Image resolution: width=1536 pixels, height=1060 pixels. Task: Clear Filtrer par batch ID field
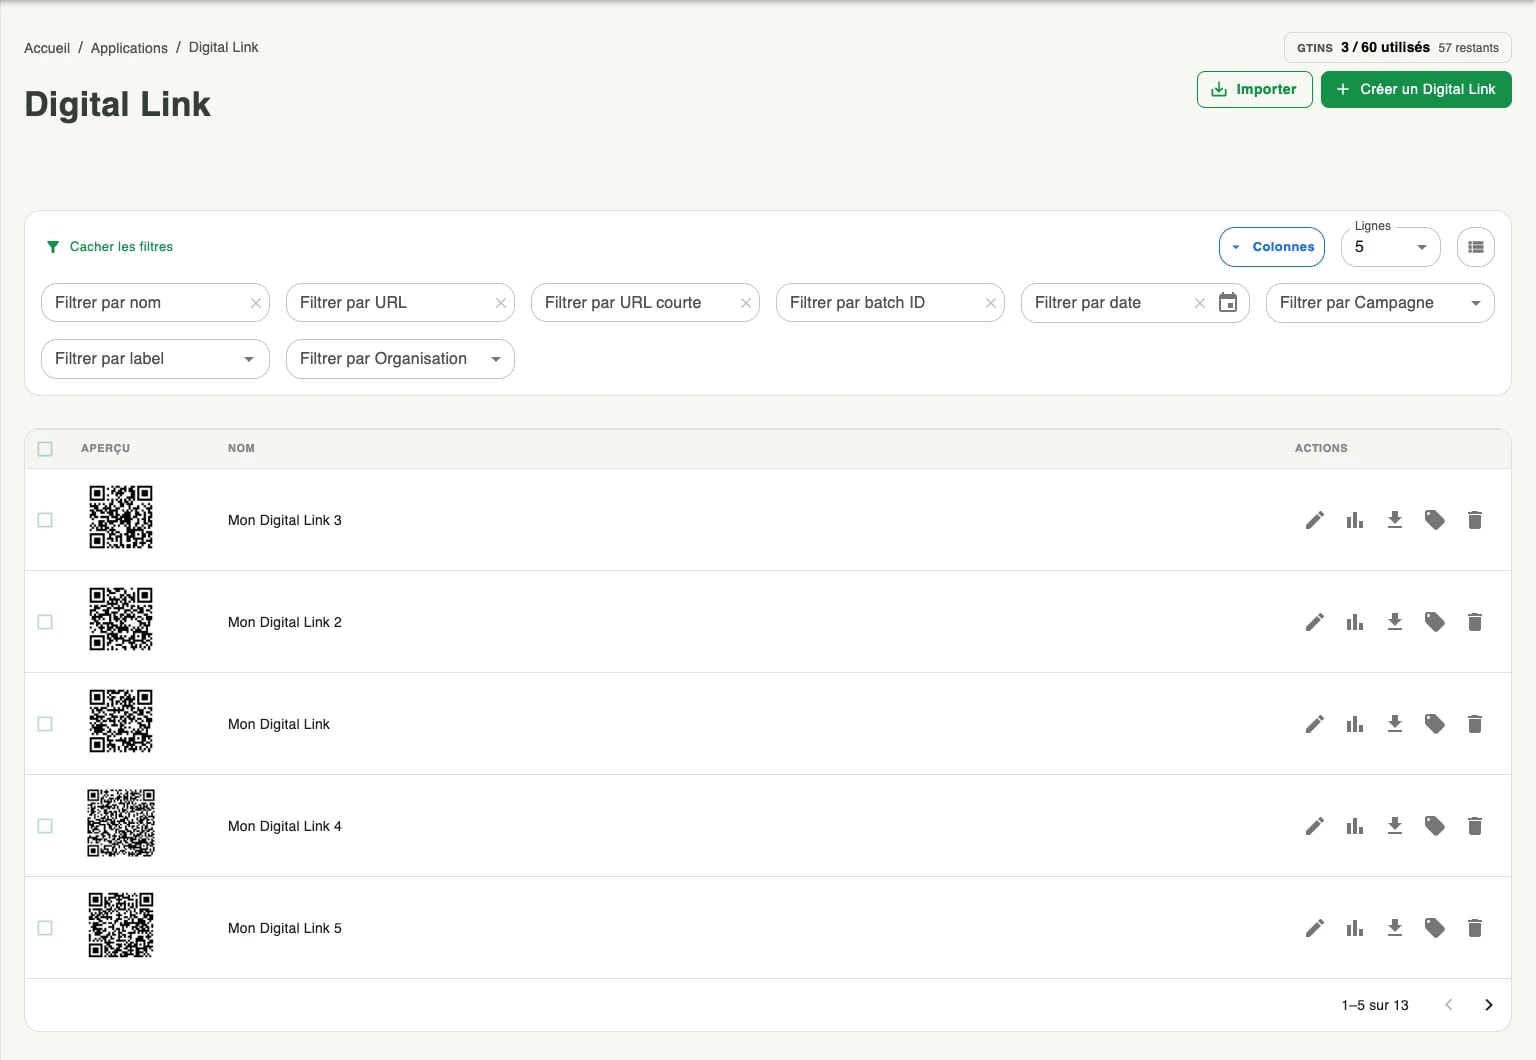point(991,303)
